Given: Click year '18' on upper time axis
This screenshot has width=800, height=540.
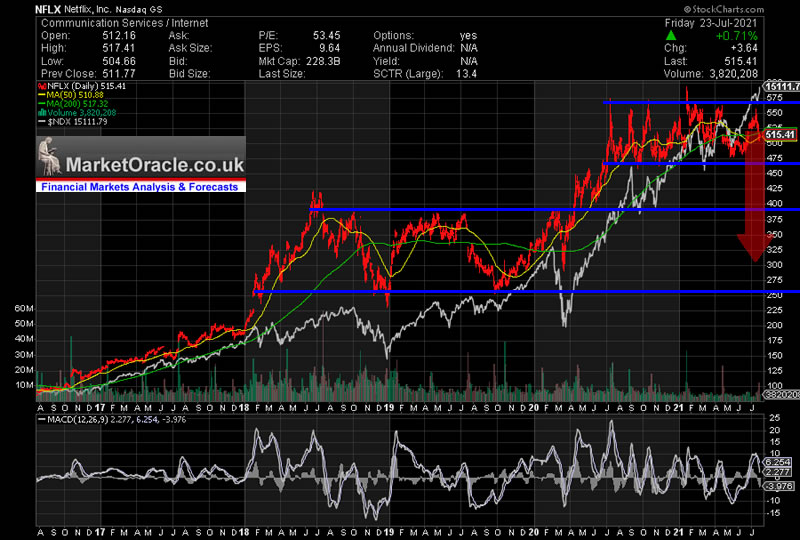Looking at the screenshot, I should pos(244,408).
